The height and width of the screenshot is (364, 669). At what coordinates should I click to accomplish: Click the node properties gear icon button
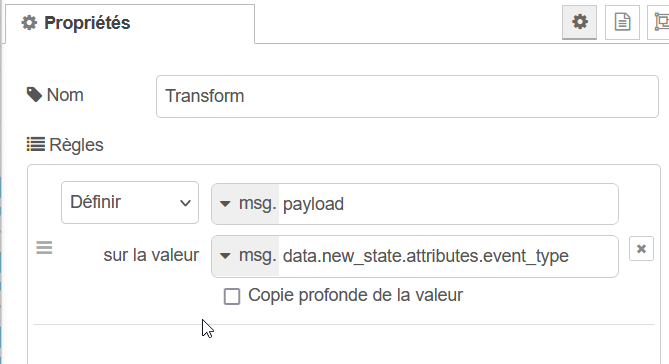tap(579, 22)
